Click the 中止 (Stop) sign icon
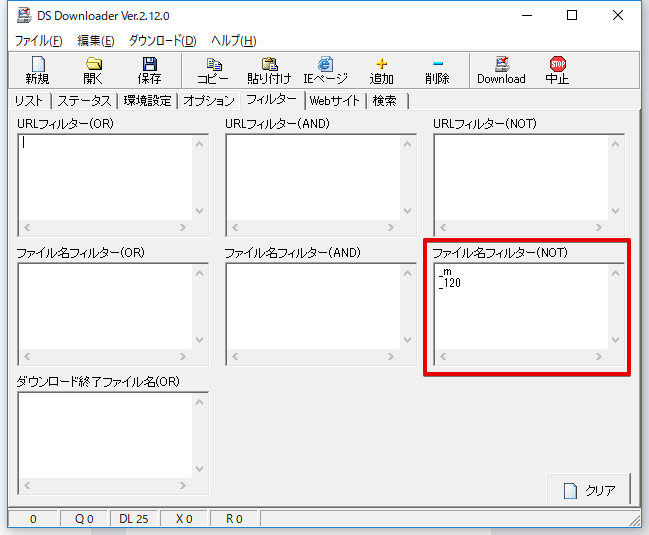Viewport: 649px width, 535px height. [558, 64]
